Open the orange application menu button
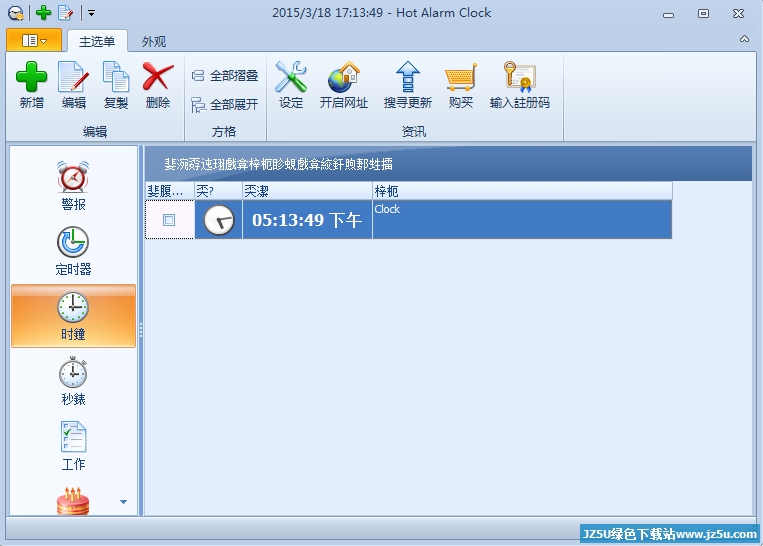 34,40
